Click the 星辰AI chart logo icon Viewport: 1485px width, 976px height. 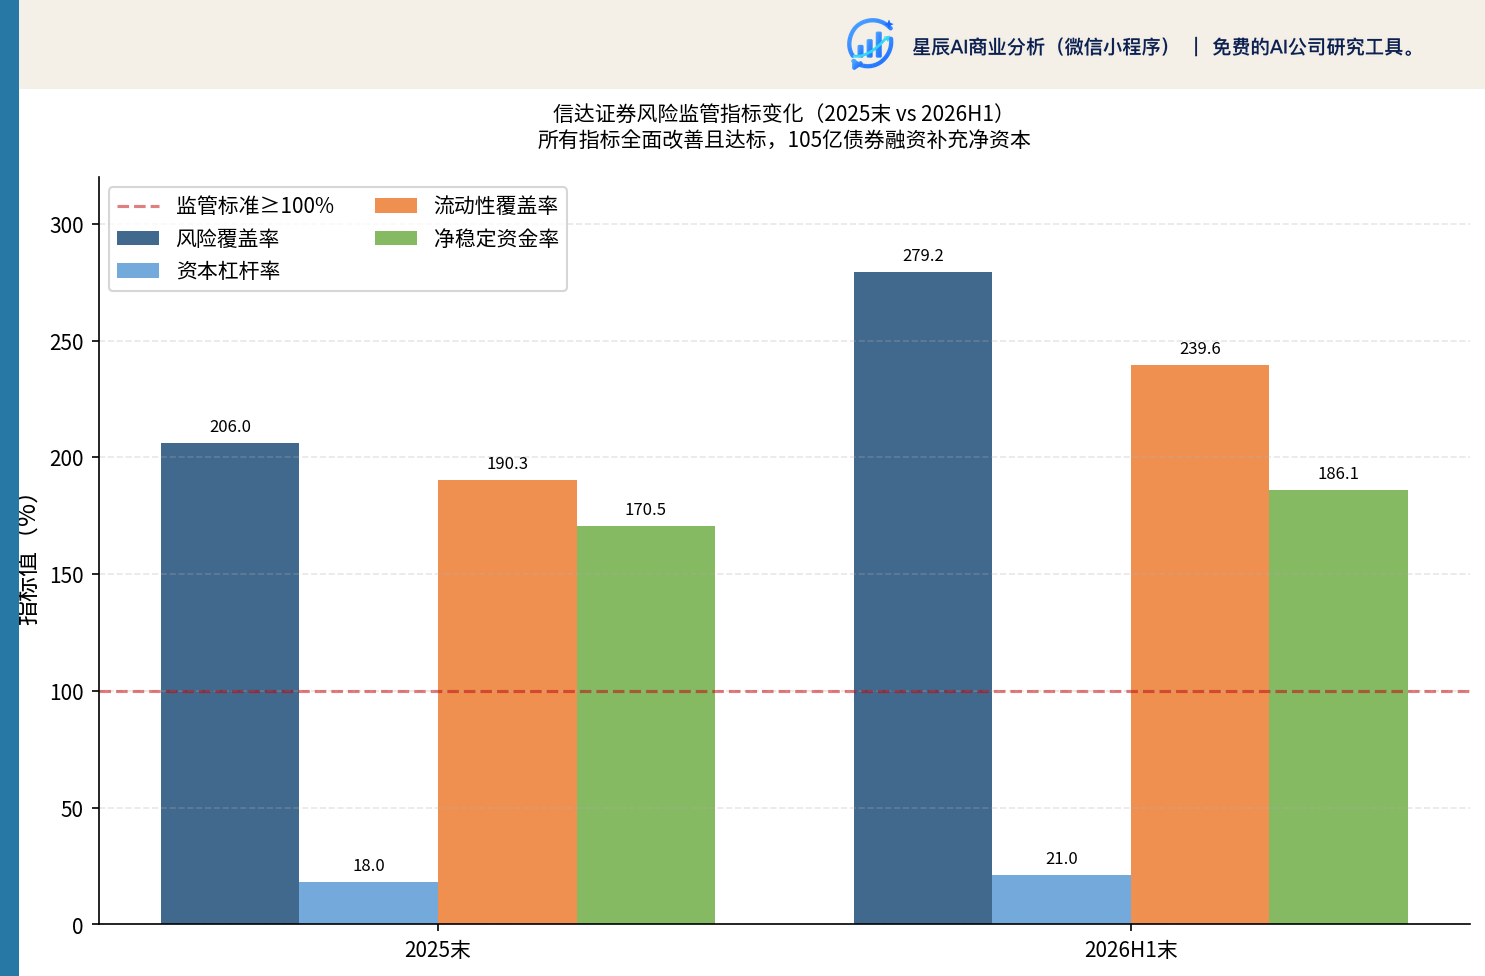[x=870, y=44]
